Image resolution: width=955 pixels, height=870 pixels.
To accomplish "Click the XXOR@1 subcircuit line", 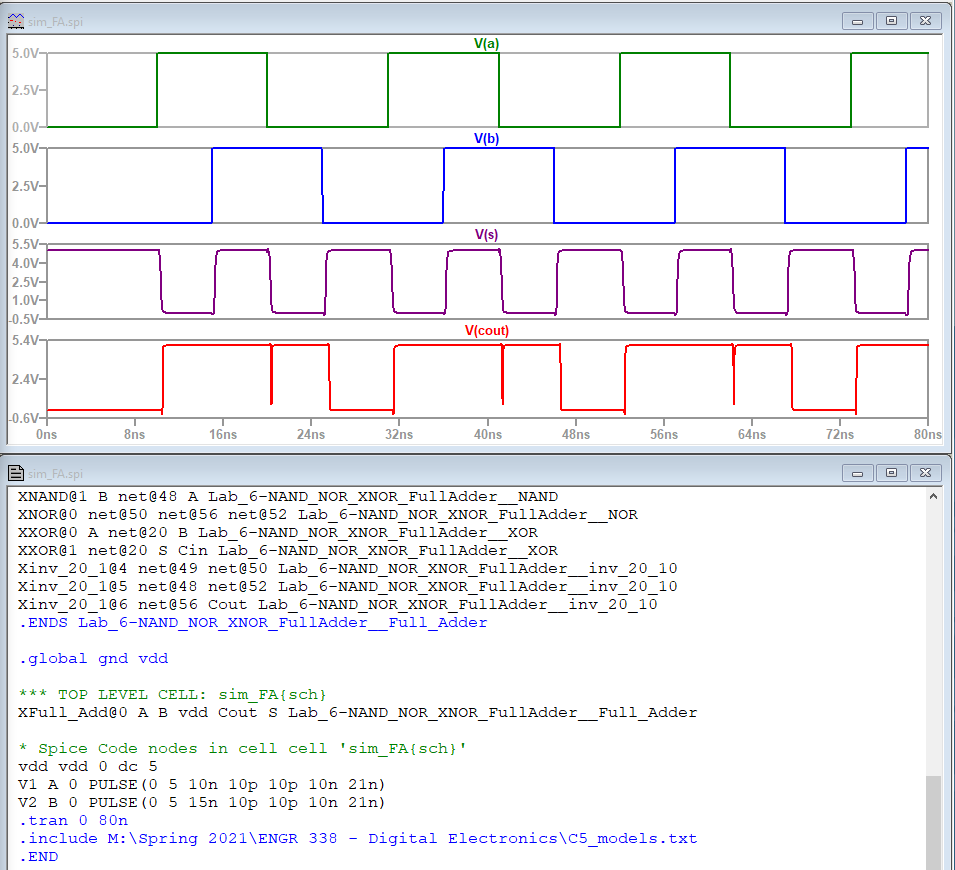I will click(x=288, y=551).
